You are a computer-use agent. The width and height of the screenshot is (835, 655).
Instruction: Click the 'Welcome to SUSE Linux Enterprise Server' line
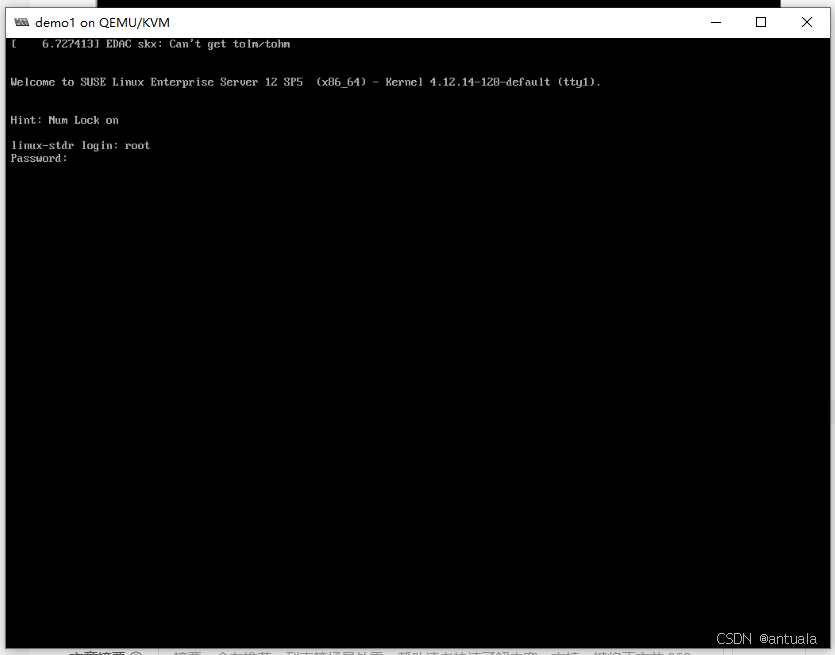point(305,82)
